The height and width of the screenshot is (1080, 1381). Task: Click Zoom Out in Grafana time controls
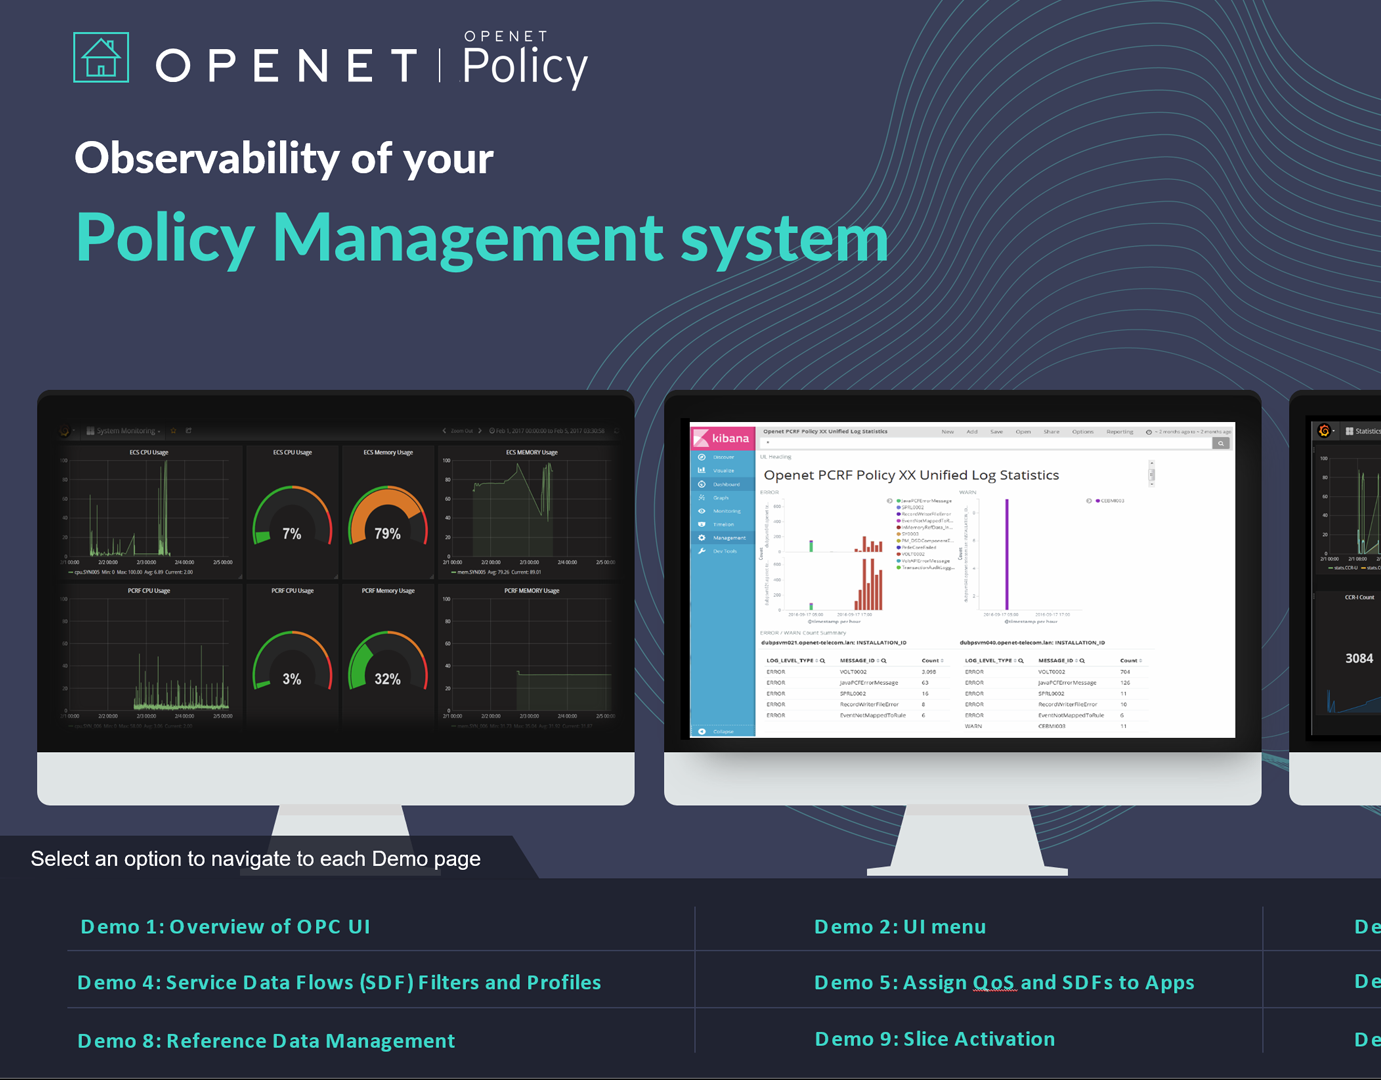tap(461, 431)
